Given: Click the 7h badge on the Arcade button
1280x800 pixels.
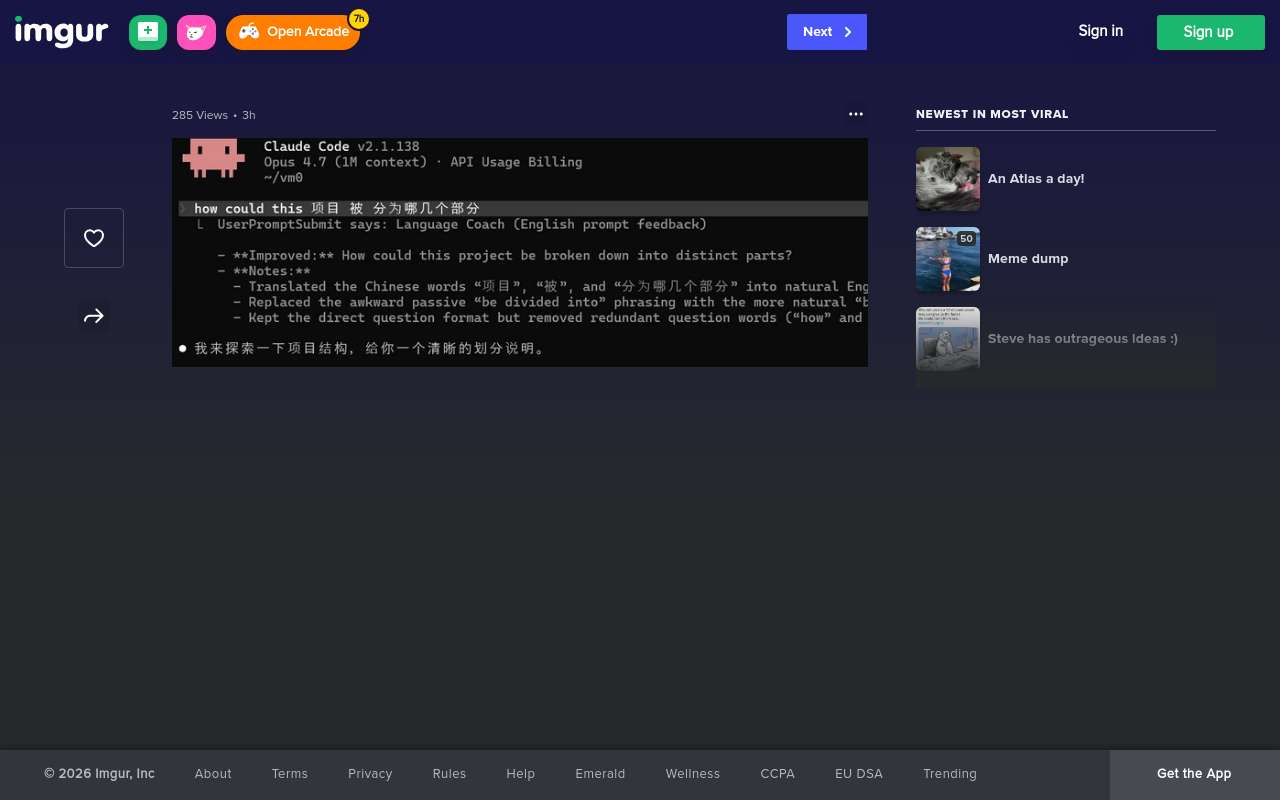Looking at the screenshot, I should (359, 19).
